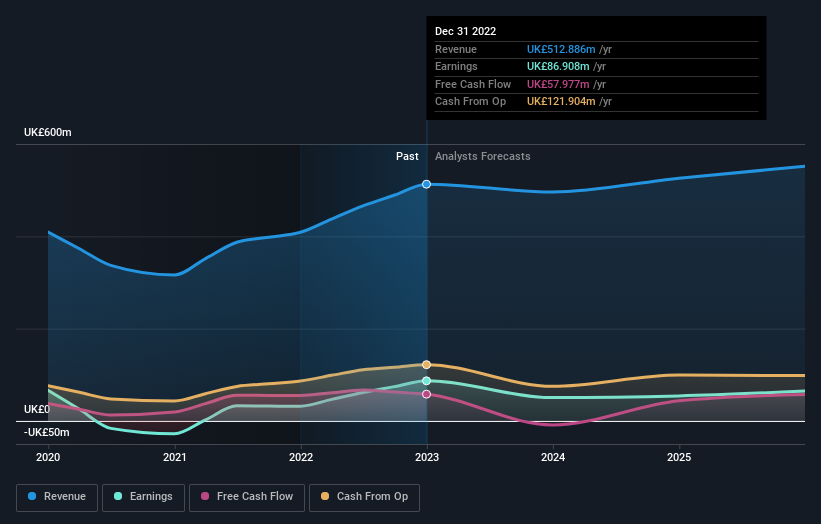821x524 pixels.
Task: Toggle the Revenue legend series
Action: click(x=57, y=497)
